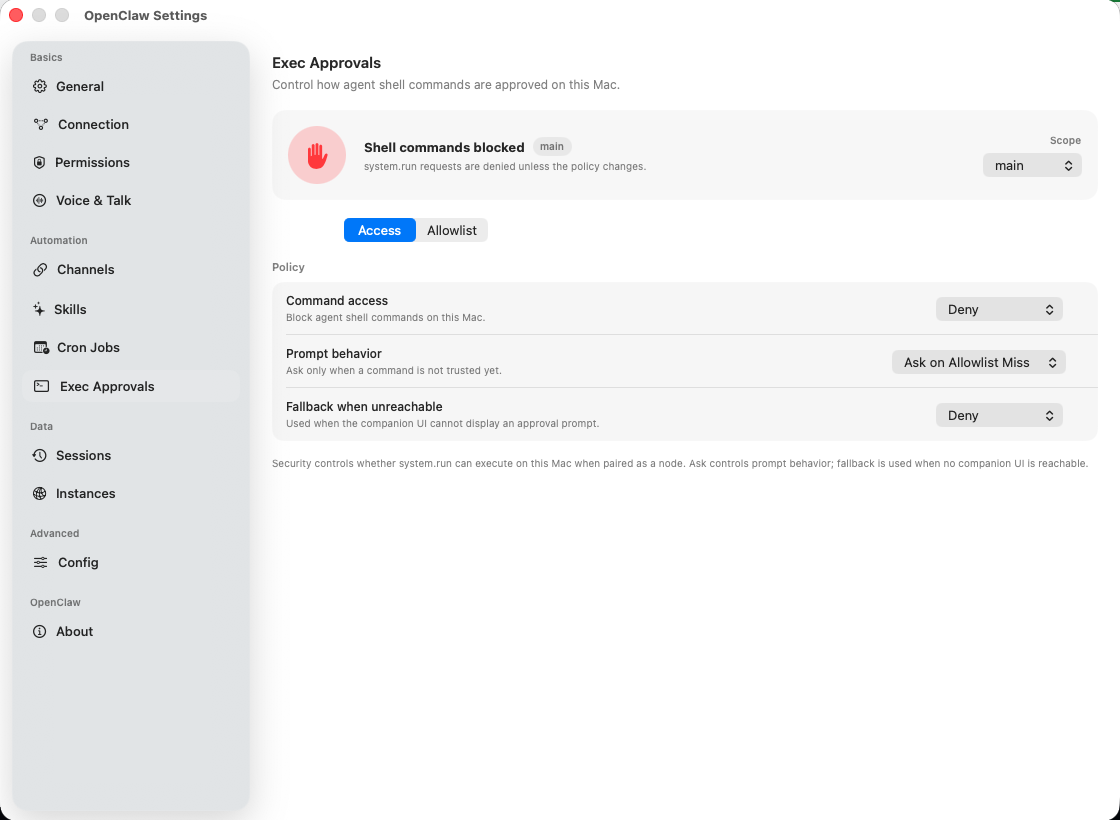The height and width of the screenshot is (820, 1120).
Task: View the About OpenClaw page
Action: [131, 631]
